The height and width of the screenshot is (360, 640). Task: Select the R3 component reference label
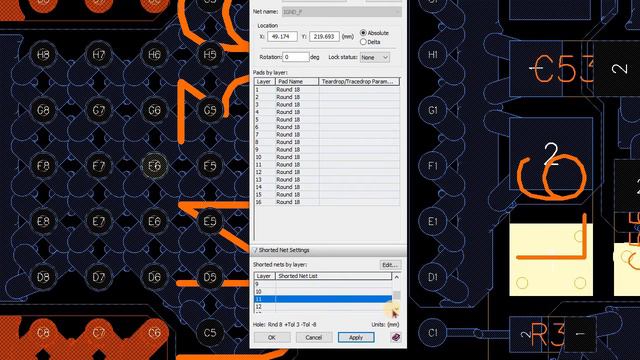548,335
